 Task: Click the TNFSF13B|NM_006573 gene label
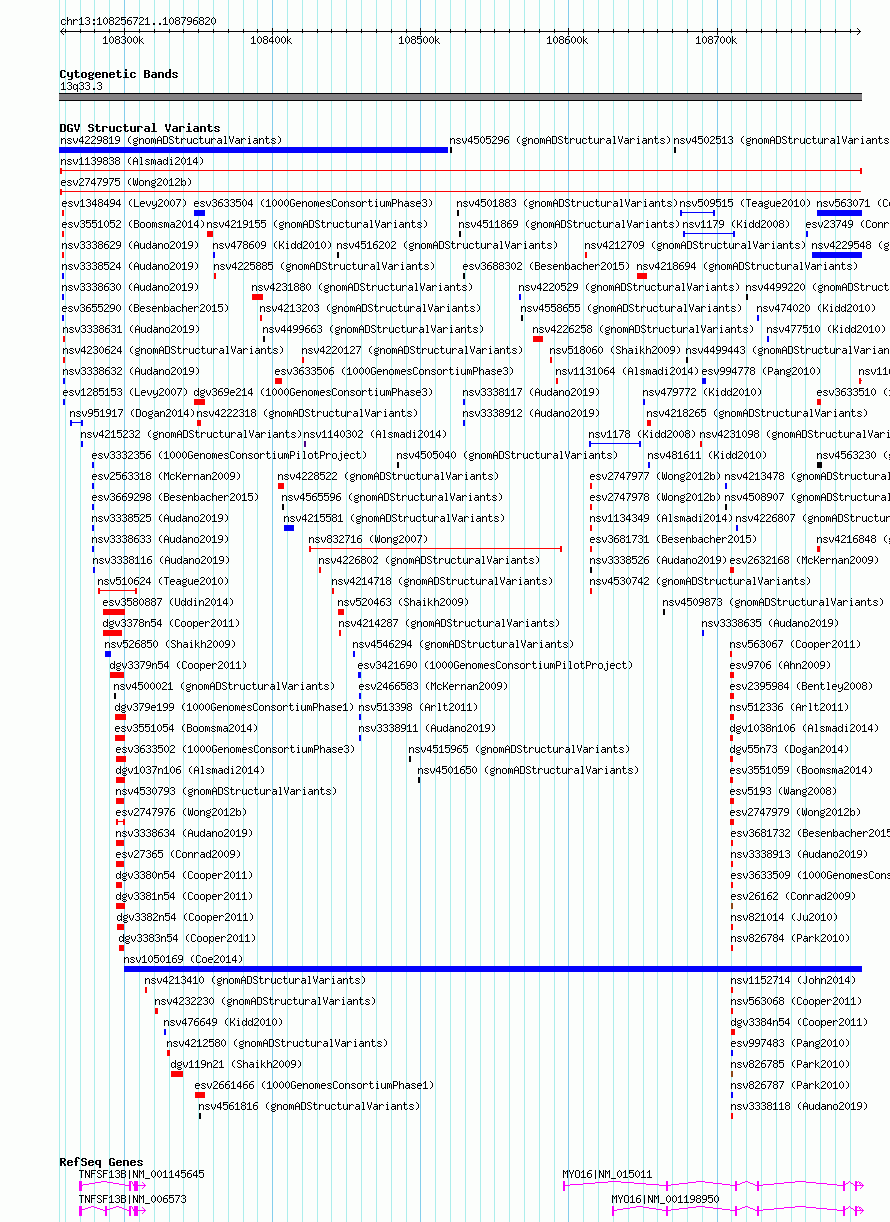(133, 1198)
